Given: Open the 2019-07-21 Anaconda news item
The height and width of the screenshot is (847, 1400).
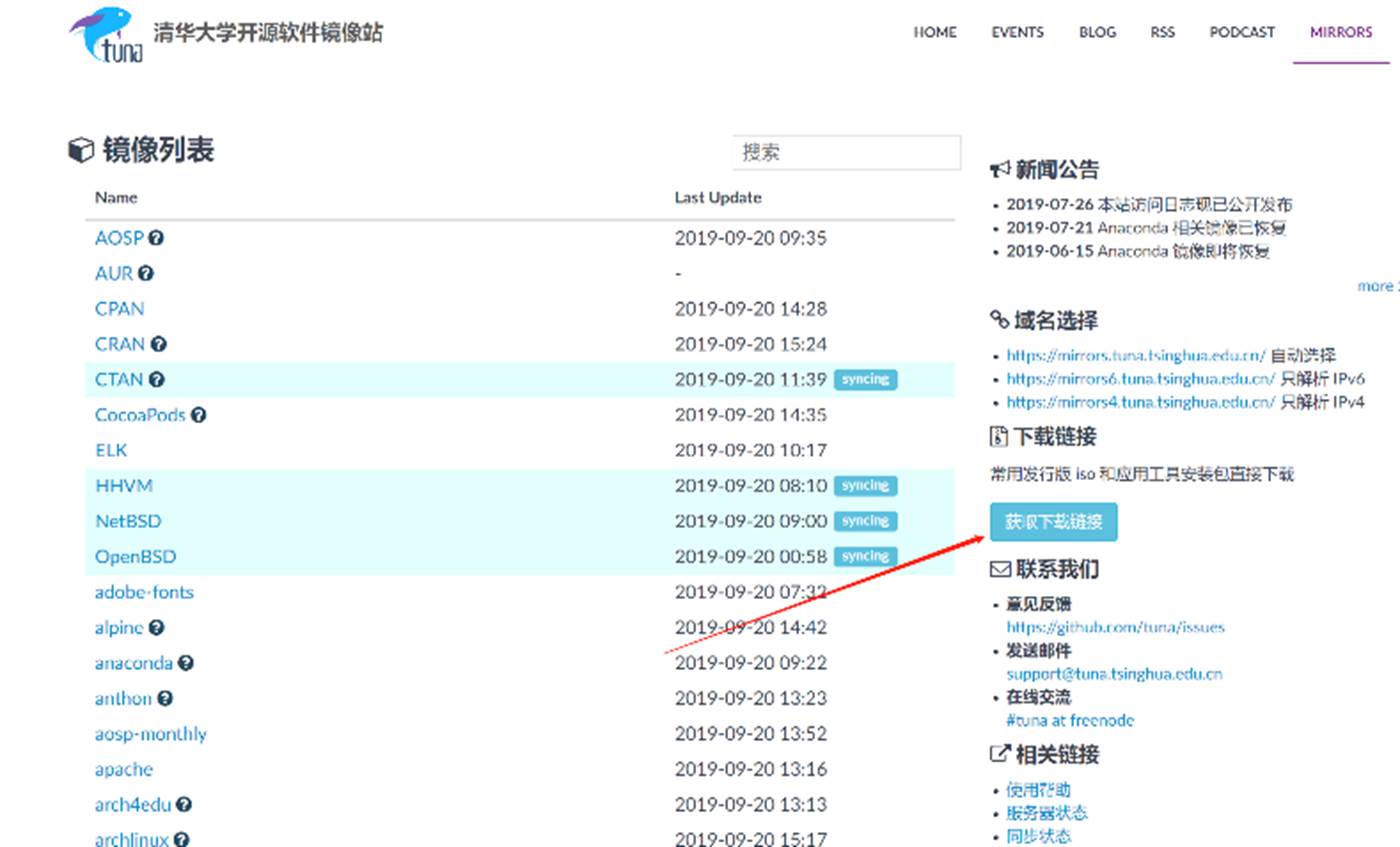Looking at the screenshot, I should coord(1146,228).
